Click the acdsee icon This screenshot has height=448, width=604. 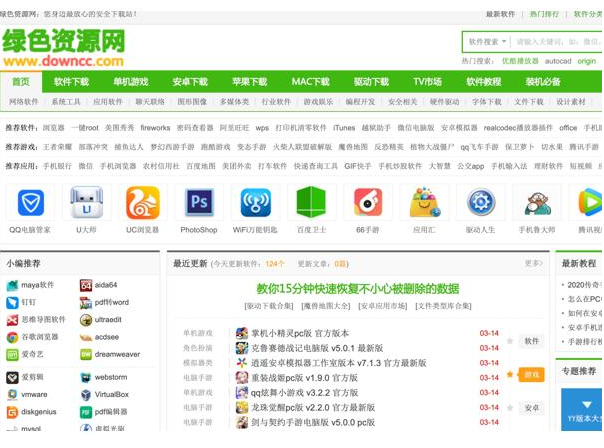pos(86,337)
